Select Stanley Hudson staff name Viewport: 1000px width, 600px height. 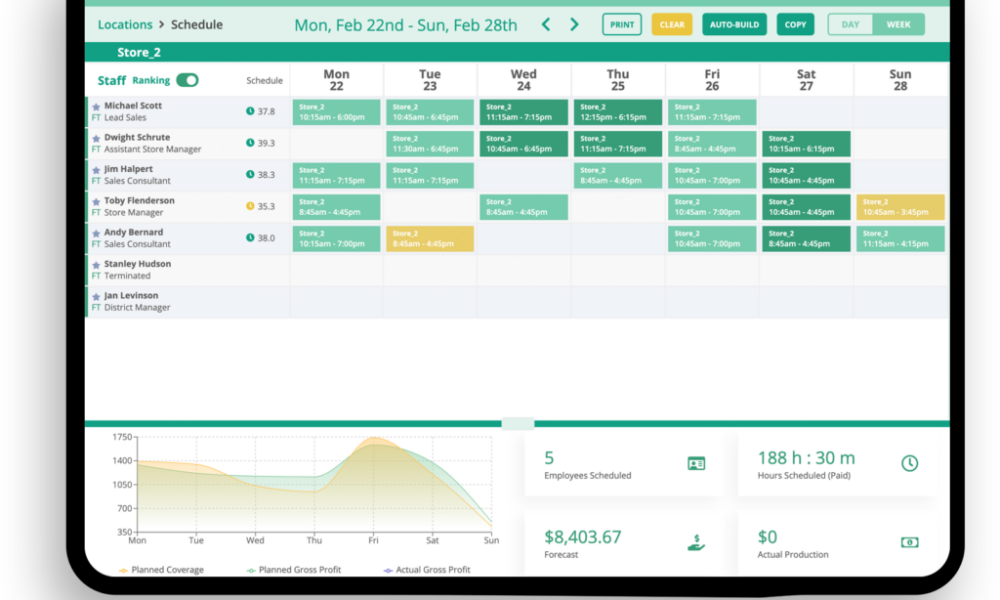[137, 263]
